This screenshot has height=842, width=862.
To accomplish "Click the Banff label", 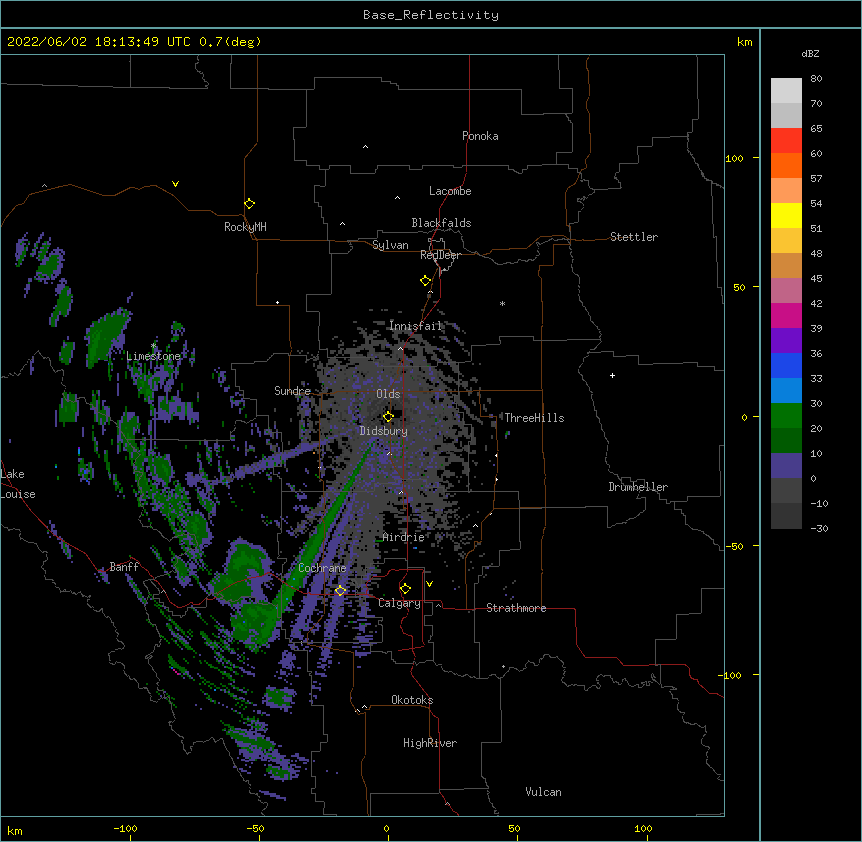I will coord(124,567).
